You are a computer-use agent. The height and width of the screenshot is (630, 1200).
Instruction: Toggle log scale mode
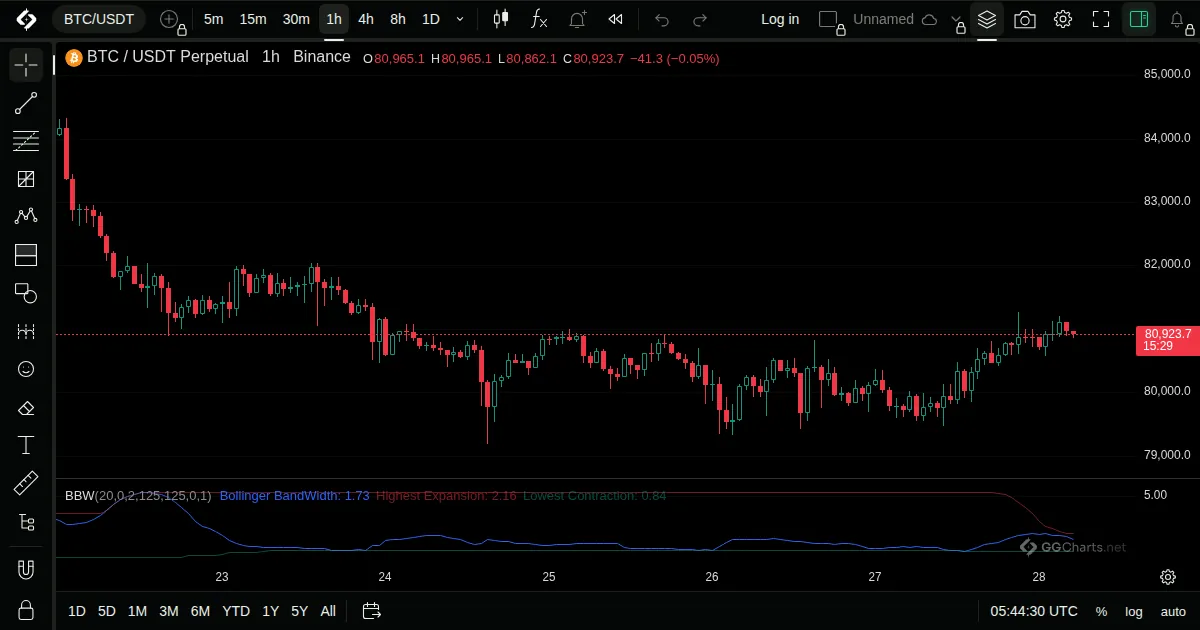(x=1134, y=611)
